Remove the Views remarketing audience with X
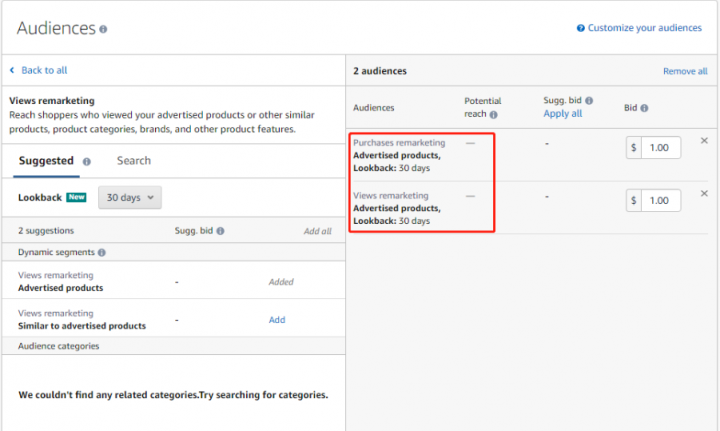720x431 pixels. 704,193
